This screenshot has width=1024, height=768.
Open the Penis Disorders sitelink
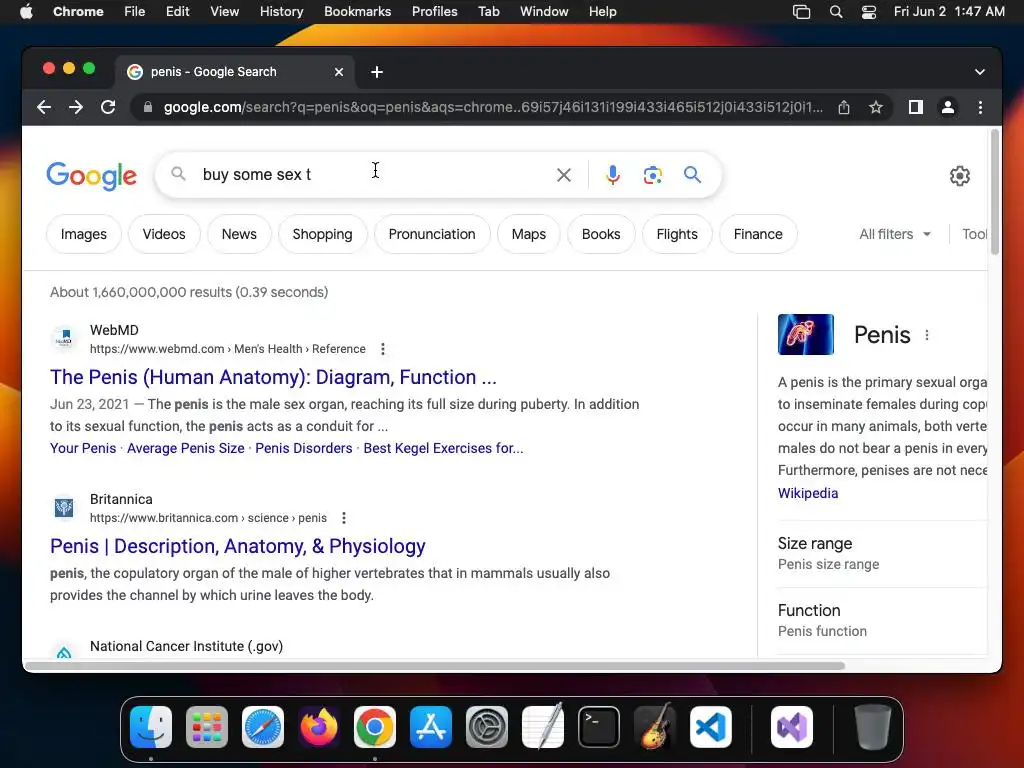304,448
